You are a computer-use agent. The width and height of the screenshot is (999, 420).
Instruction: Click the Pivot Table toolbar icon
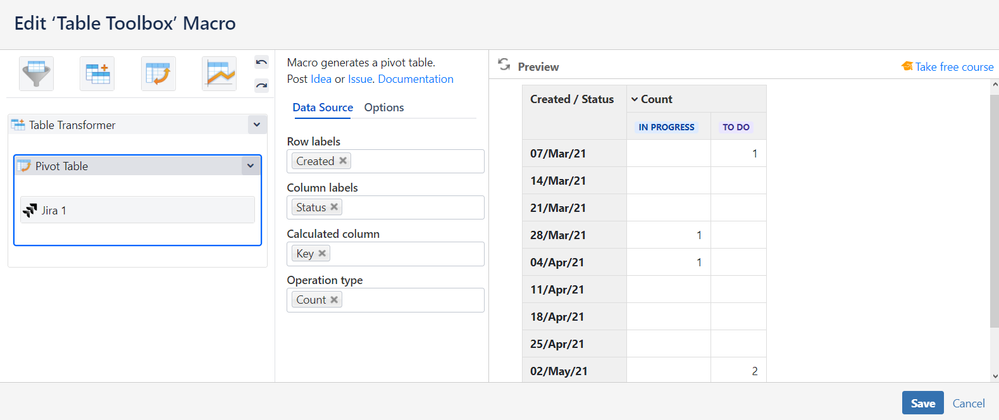click(x=158, y=74)
